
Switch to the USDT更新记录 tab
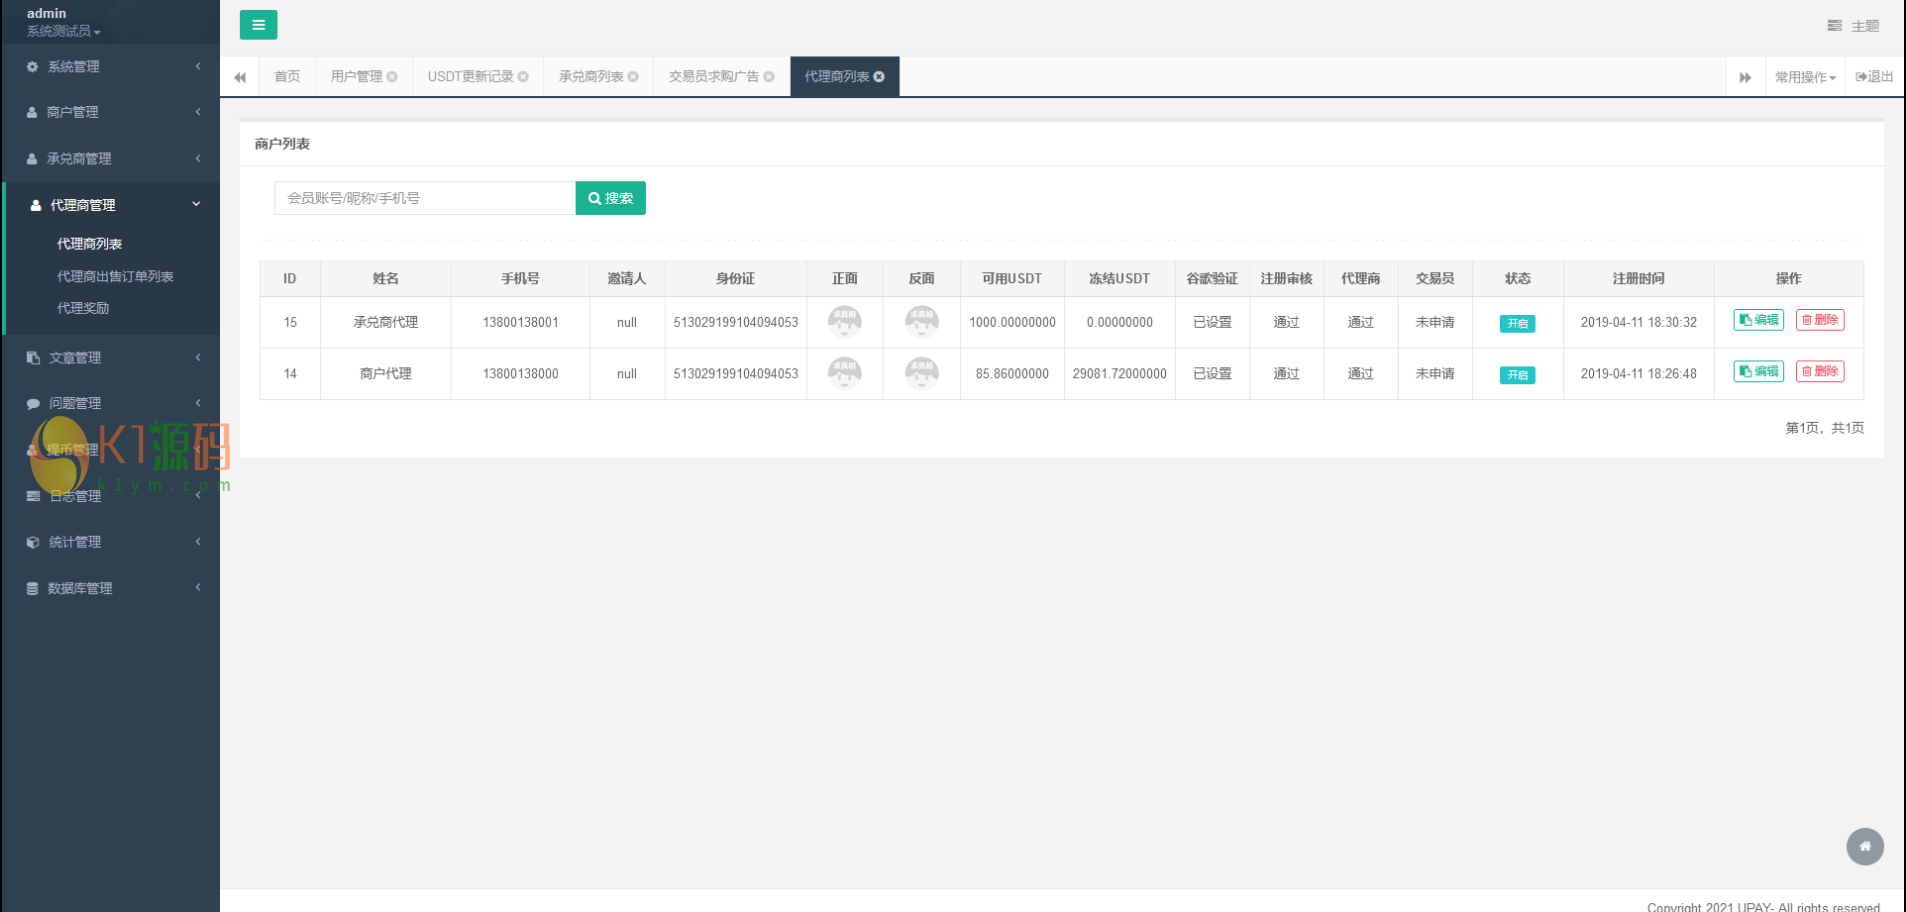(x=471, y=77)
